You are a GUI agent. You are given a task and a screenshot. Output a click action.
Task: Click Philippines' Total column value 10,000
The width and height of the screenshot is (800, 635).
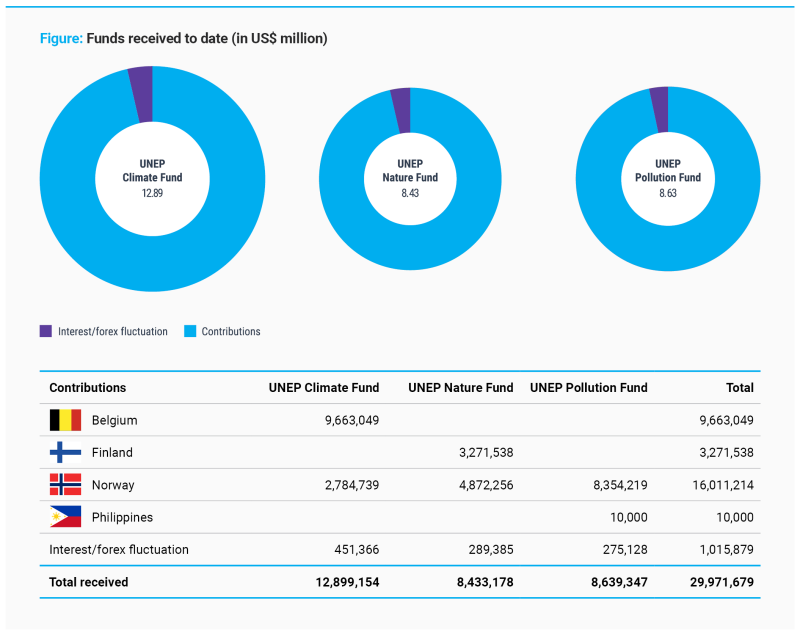point(735,517)
